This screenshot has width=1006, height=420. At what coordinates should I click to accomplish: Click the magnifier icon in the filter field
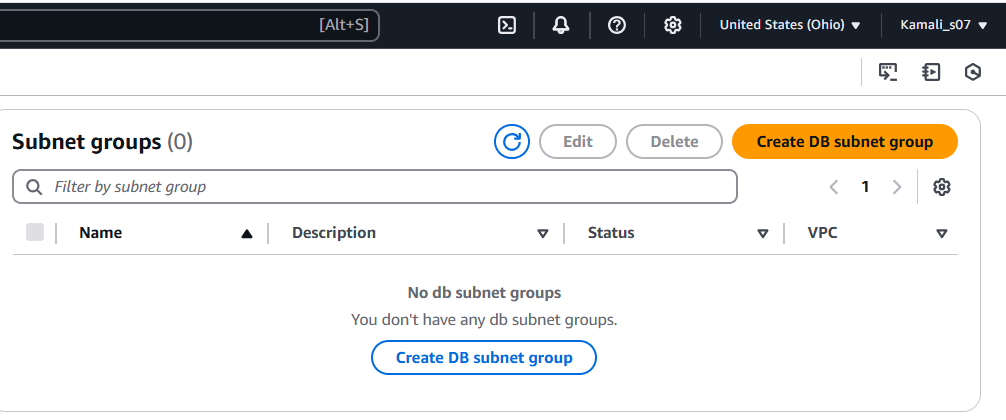(34, 187)
